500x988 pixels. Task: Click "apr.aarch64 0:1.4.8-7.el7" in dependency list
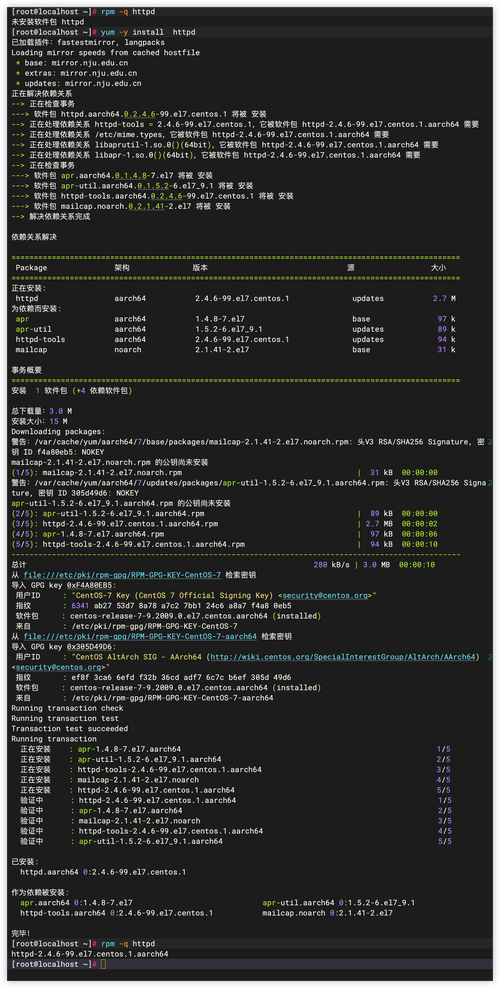[76, 903]
